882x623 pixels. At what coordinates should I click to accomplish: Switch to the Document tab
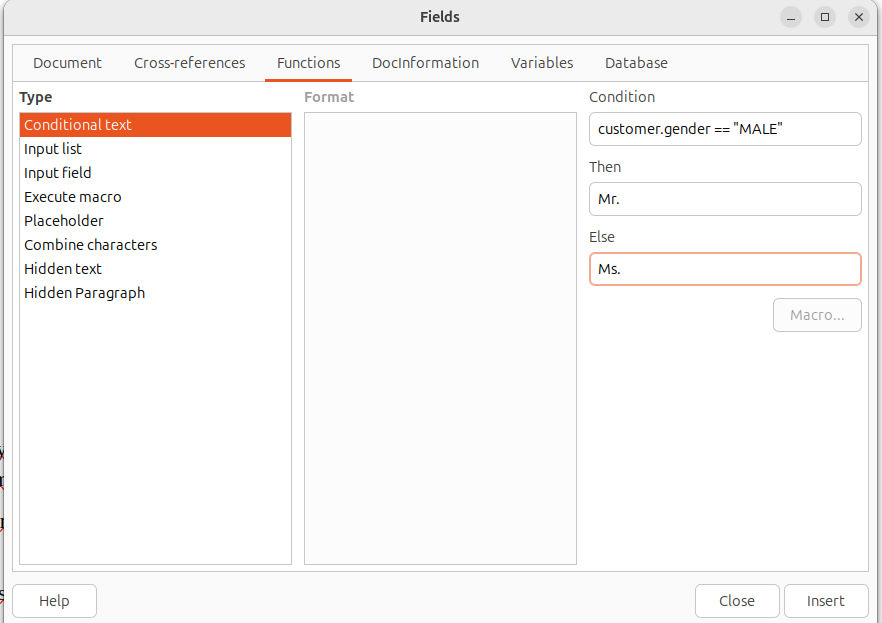point(67,62)
